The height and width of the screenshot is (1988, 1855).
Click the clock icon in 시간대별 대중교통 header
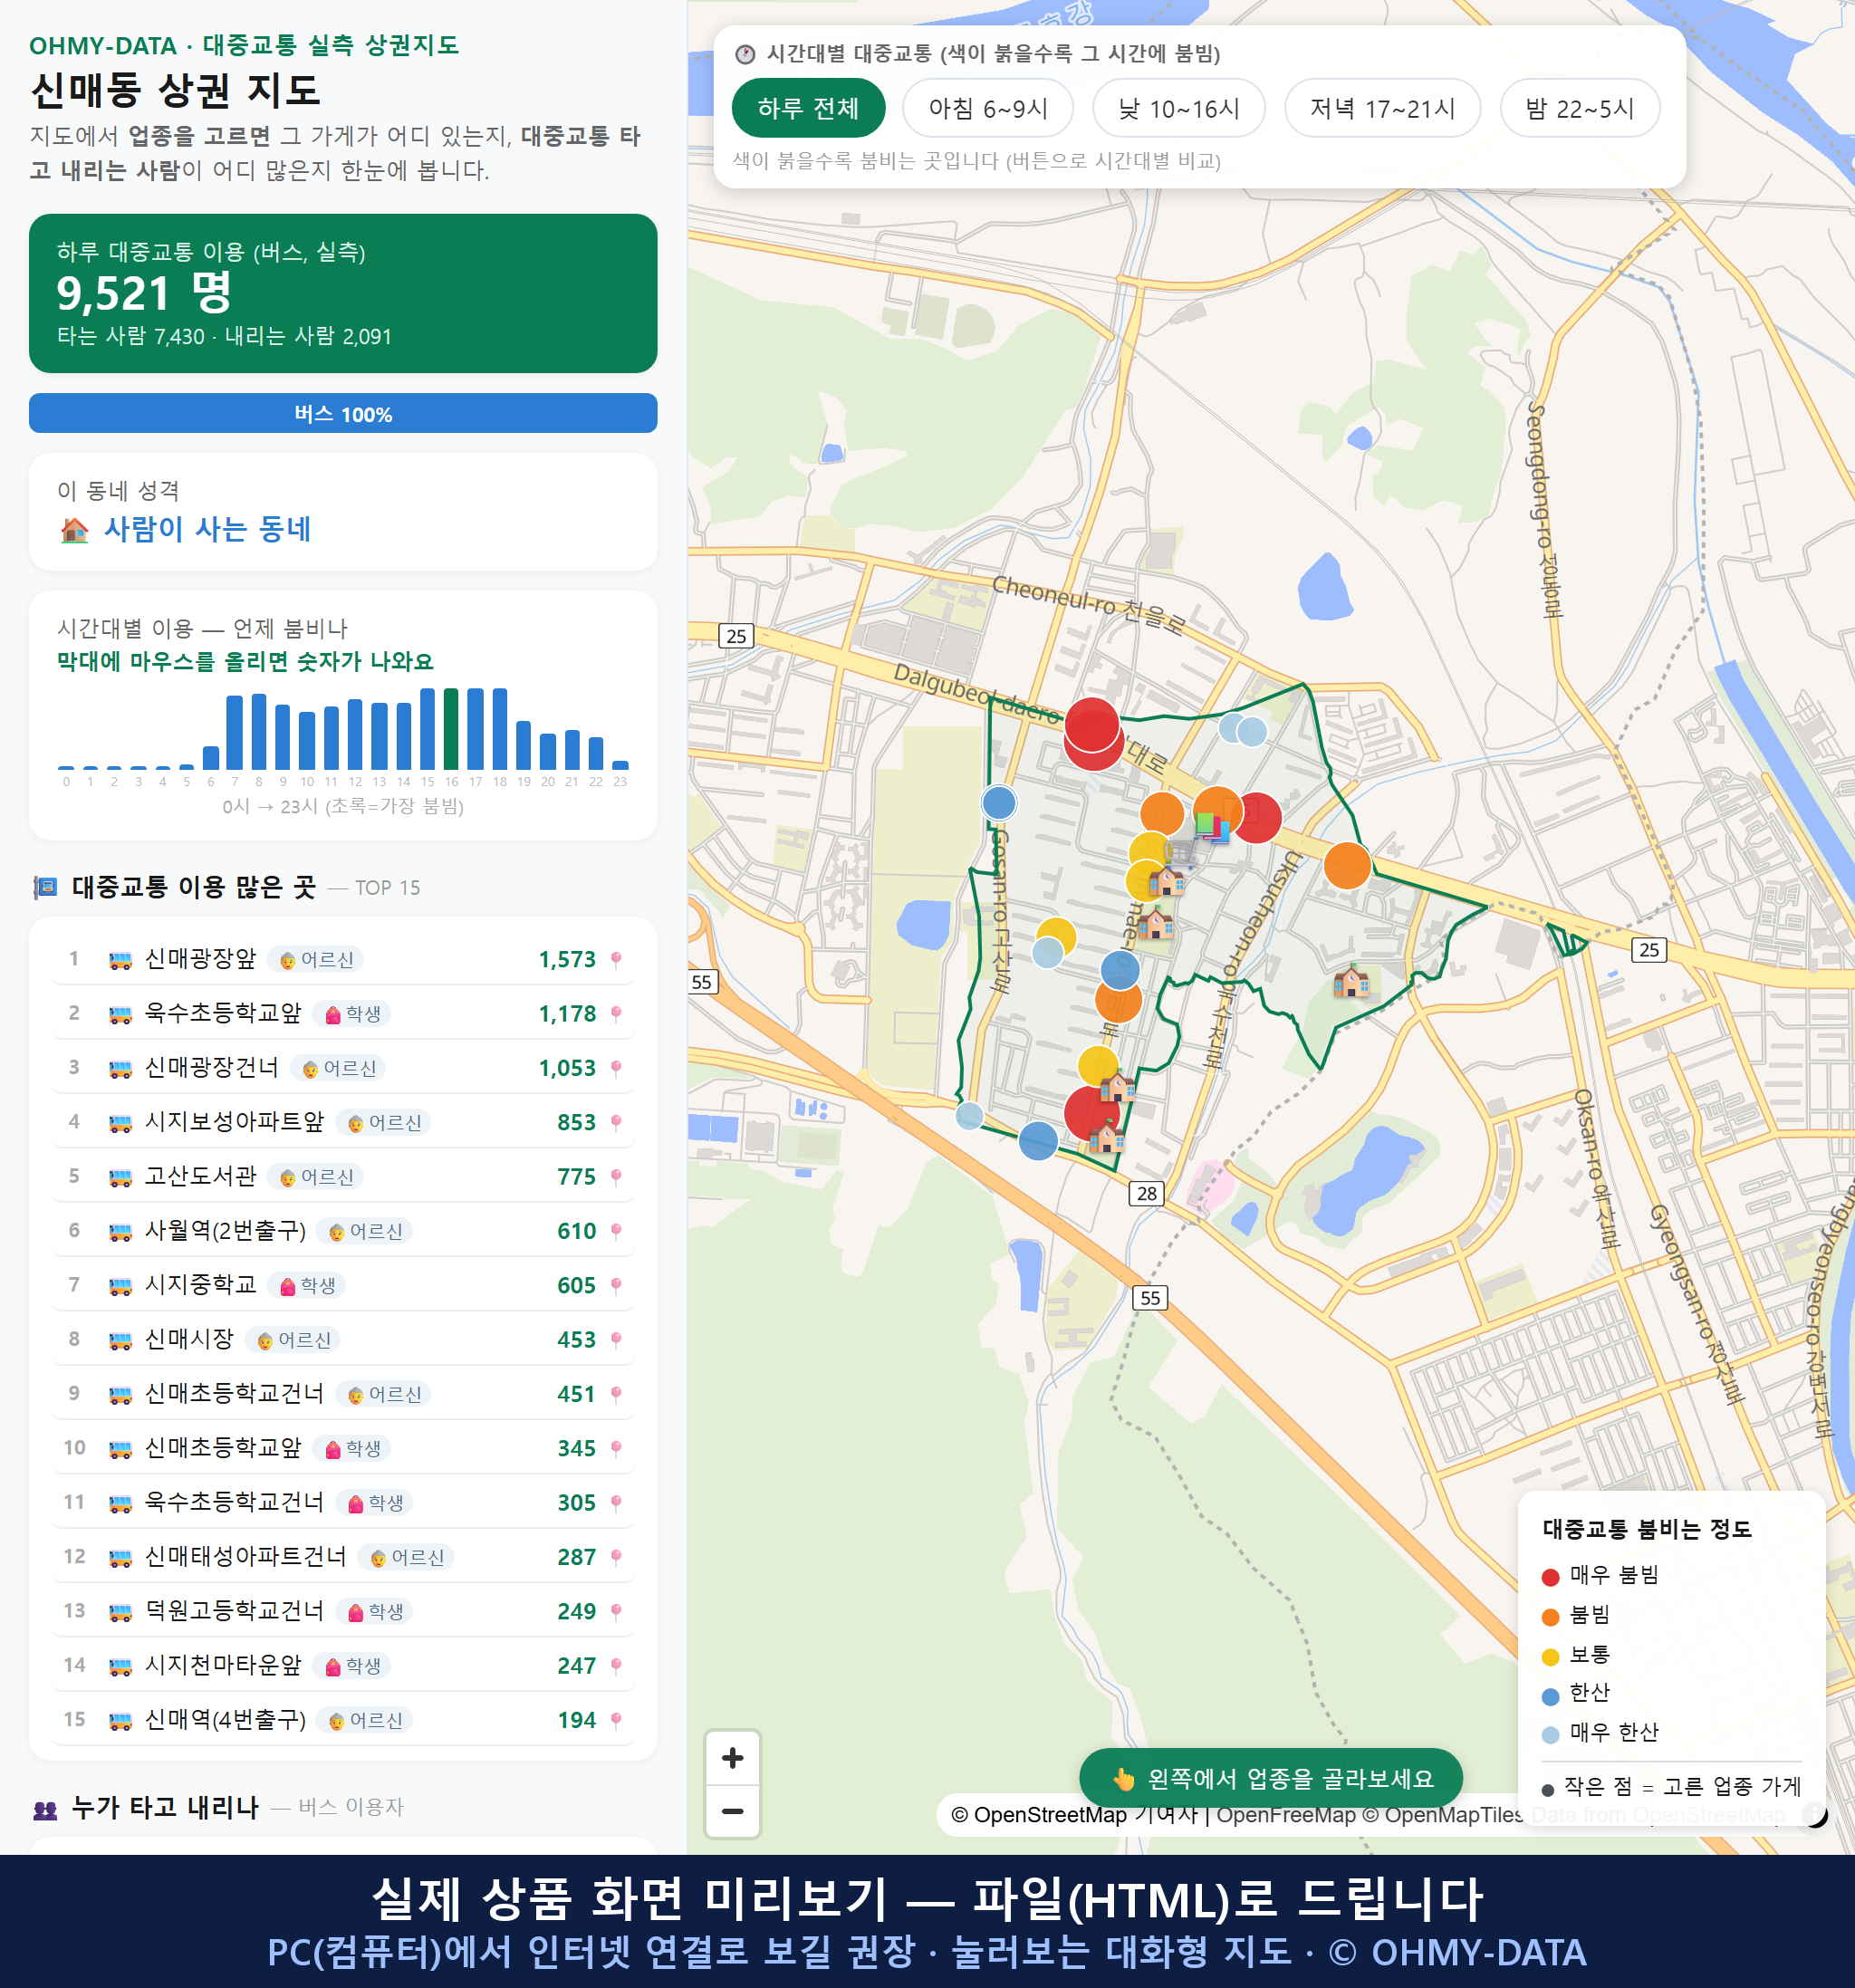(744, 54)
